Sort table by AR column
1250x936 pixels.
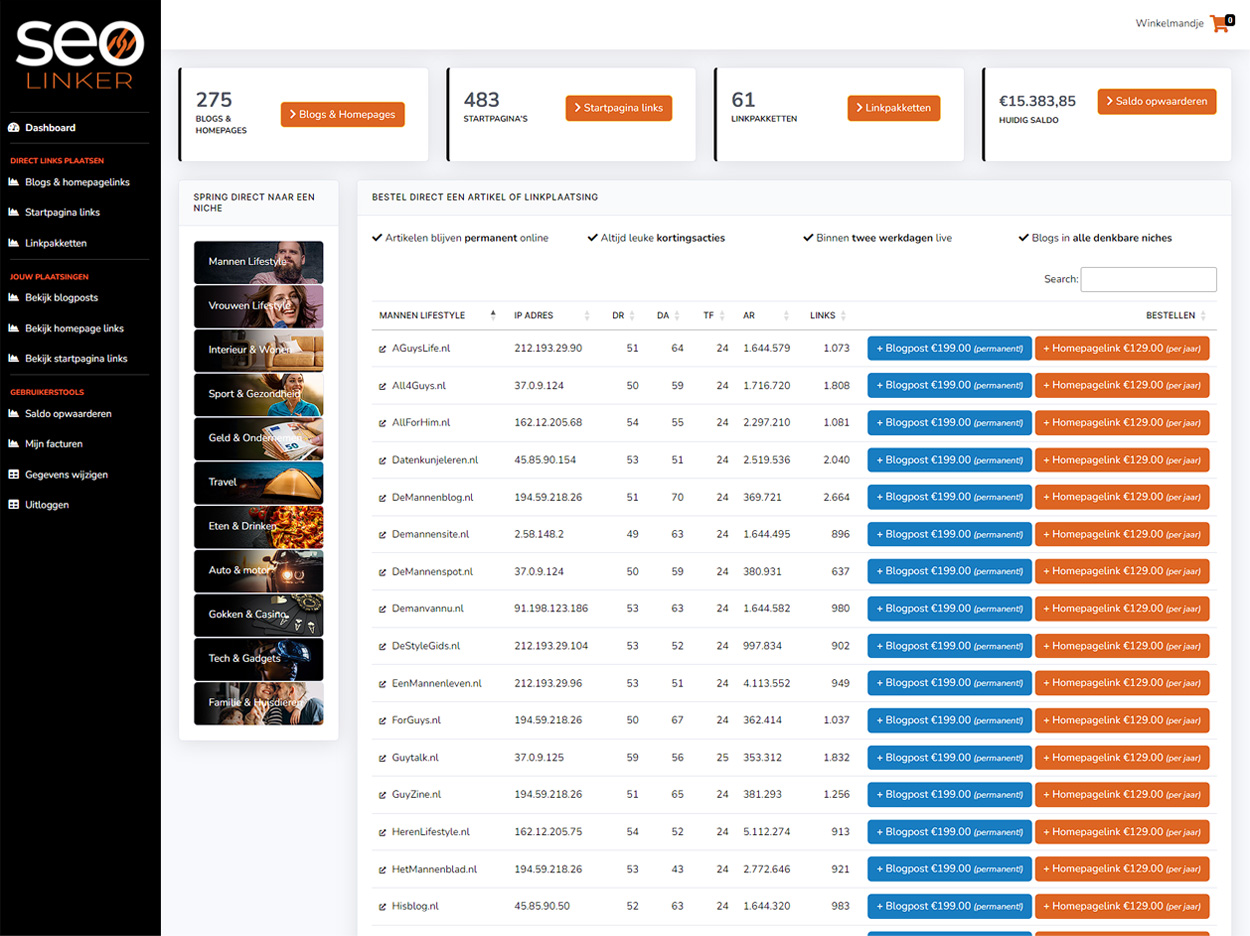pyautogui.click(x=767, y=315)
